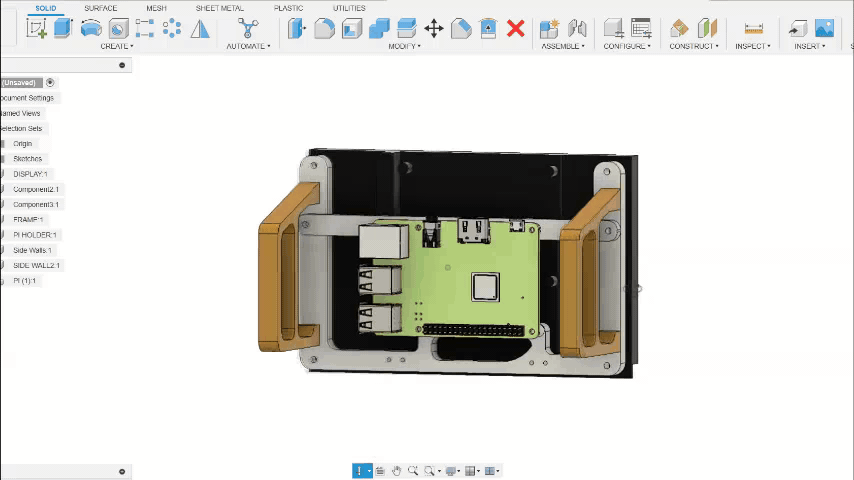Select the Offset Plane construct tool
Screen dimensions: 854x480
click(x=679, y=28)
